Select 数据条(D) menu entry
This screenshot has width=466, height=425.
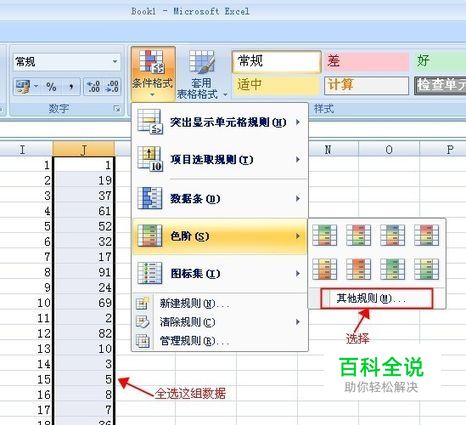coord(220,199)
